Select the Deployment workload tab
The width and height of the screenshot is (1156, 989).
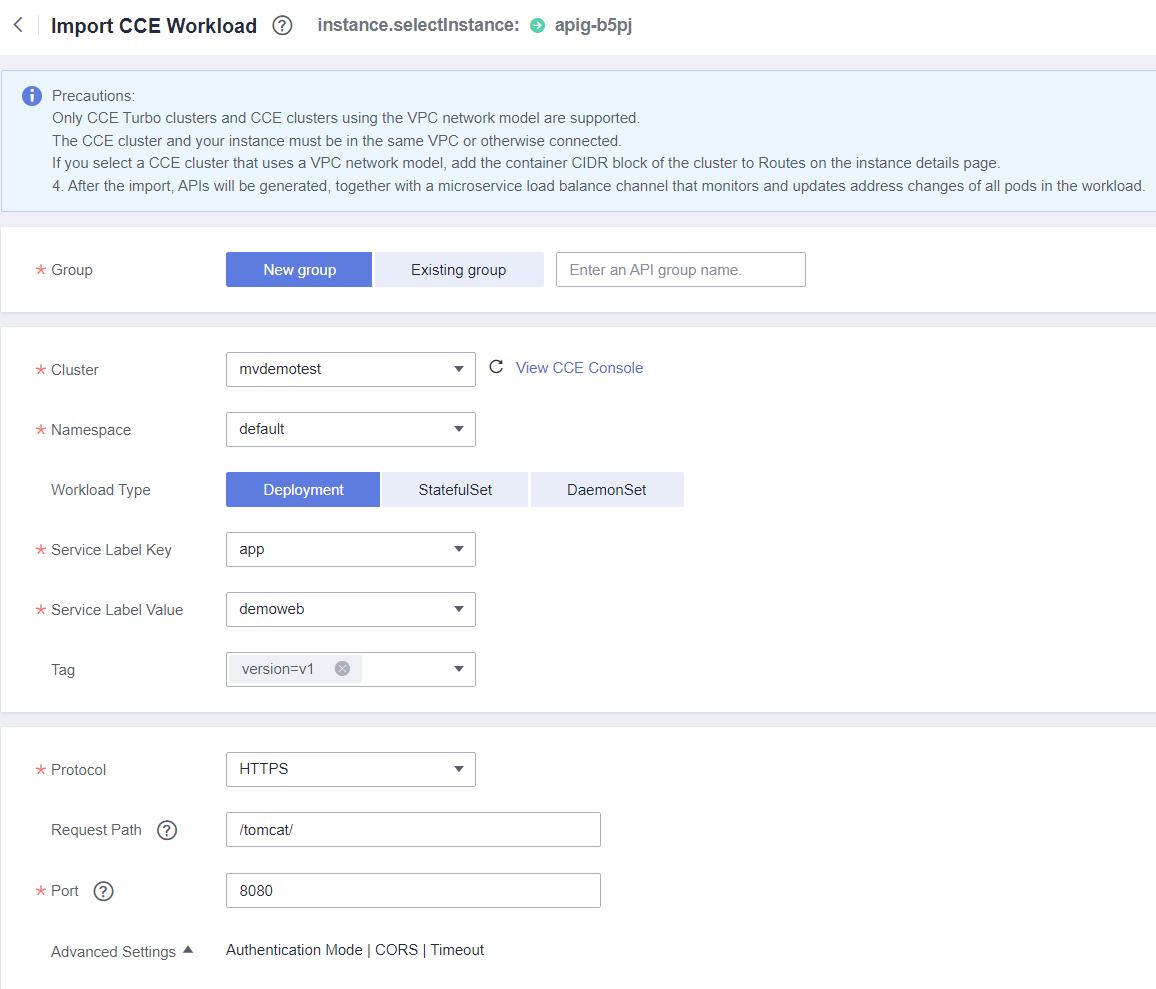[302, 489]
